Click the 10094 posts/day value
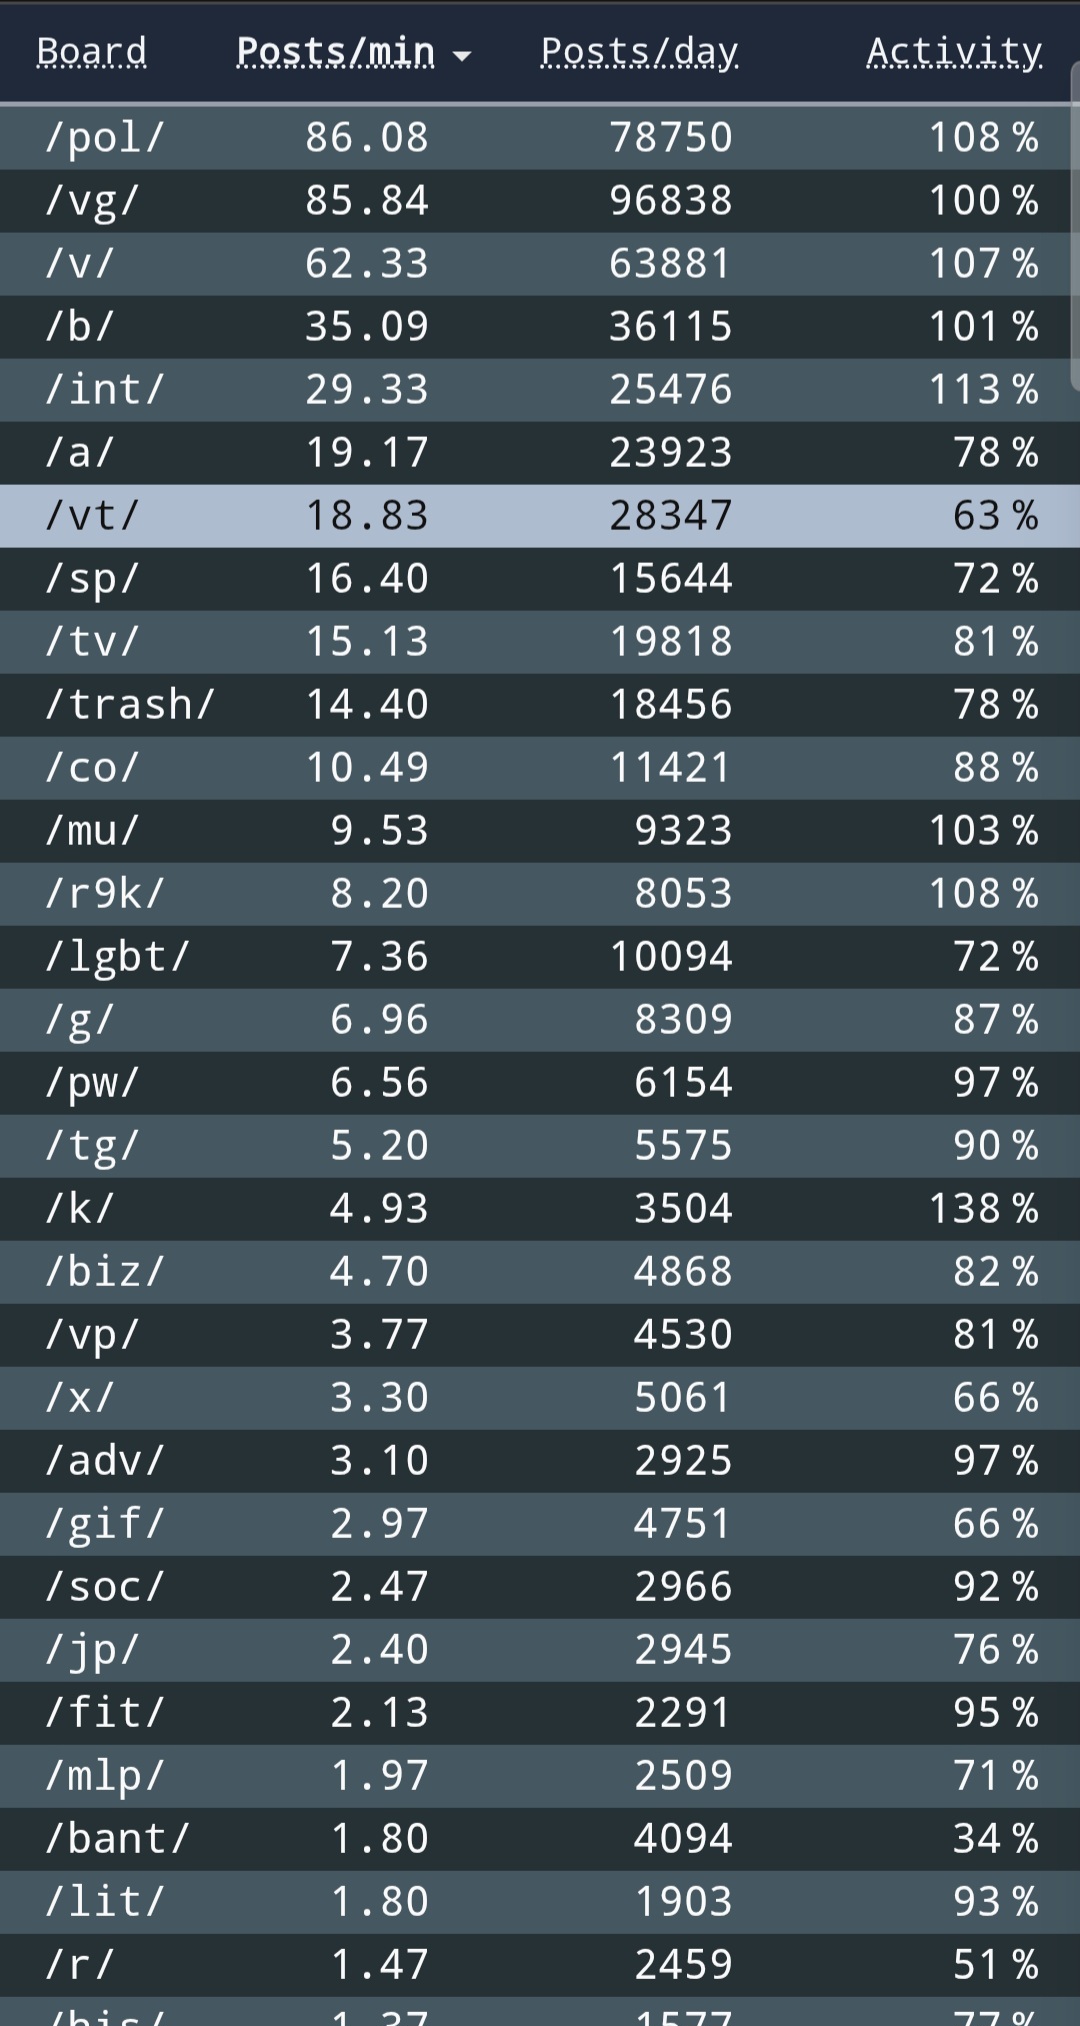Image resolution: width=1080 pixels, height=2026 pixels. (x=671, y=956)
